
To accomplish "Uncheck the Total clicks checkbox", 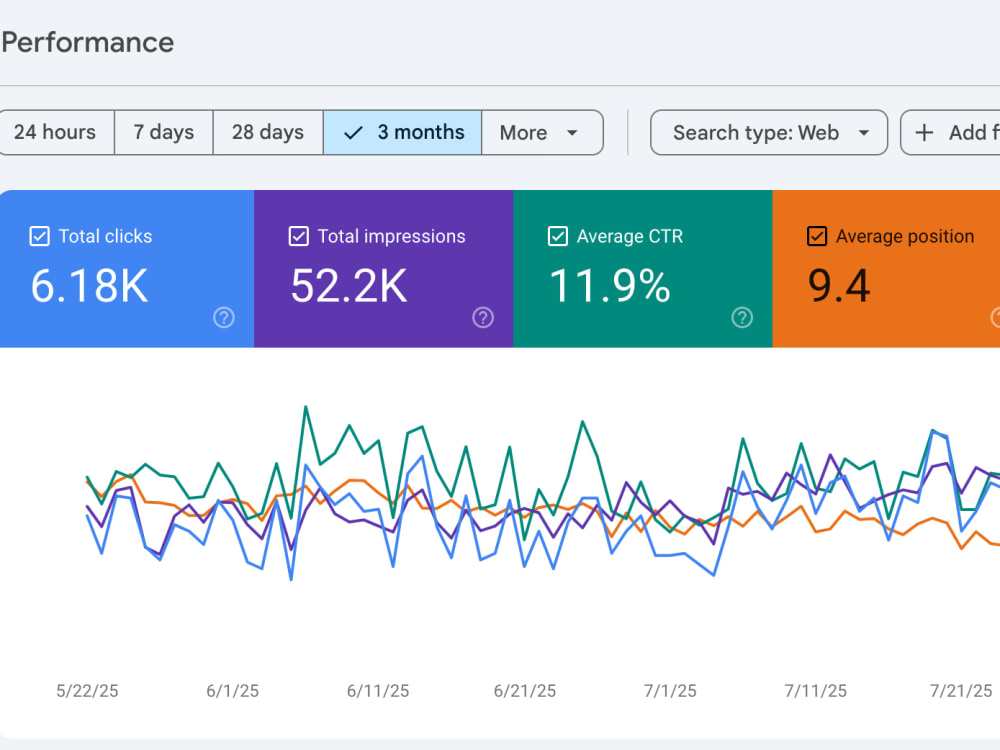I will pos(40,236).
